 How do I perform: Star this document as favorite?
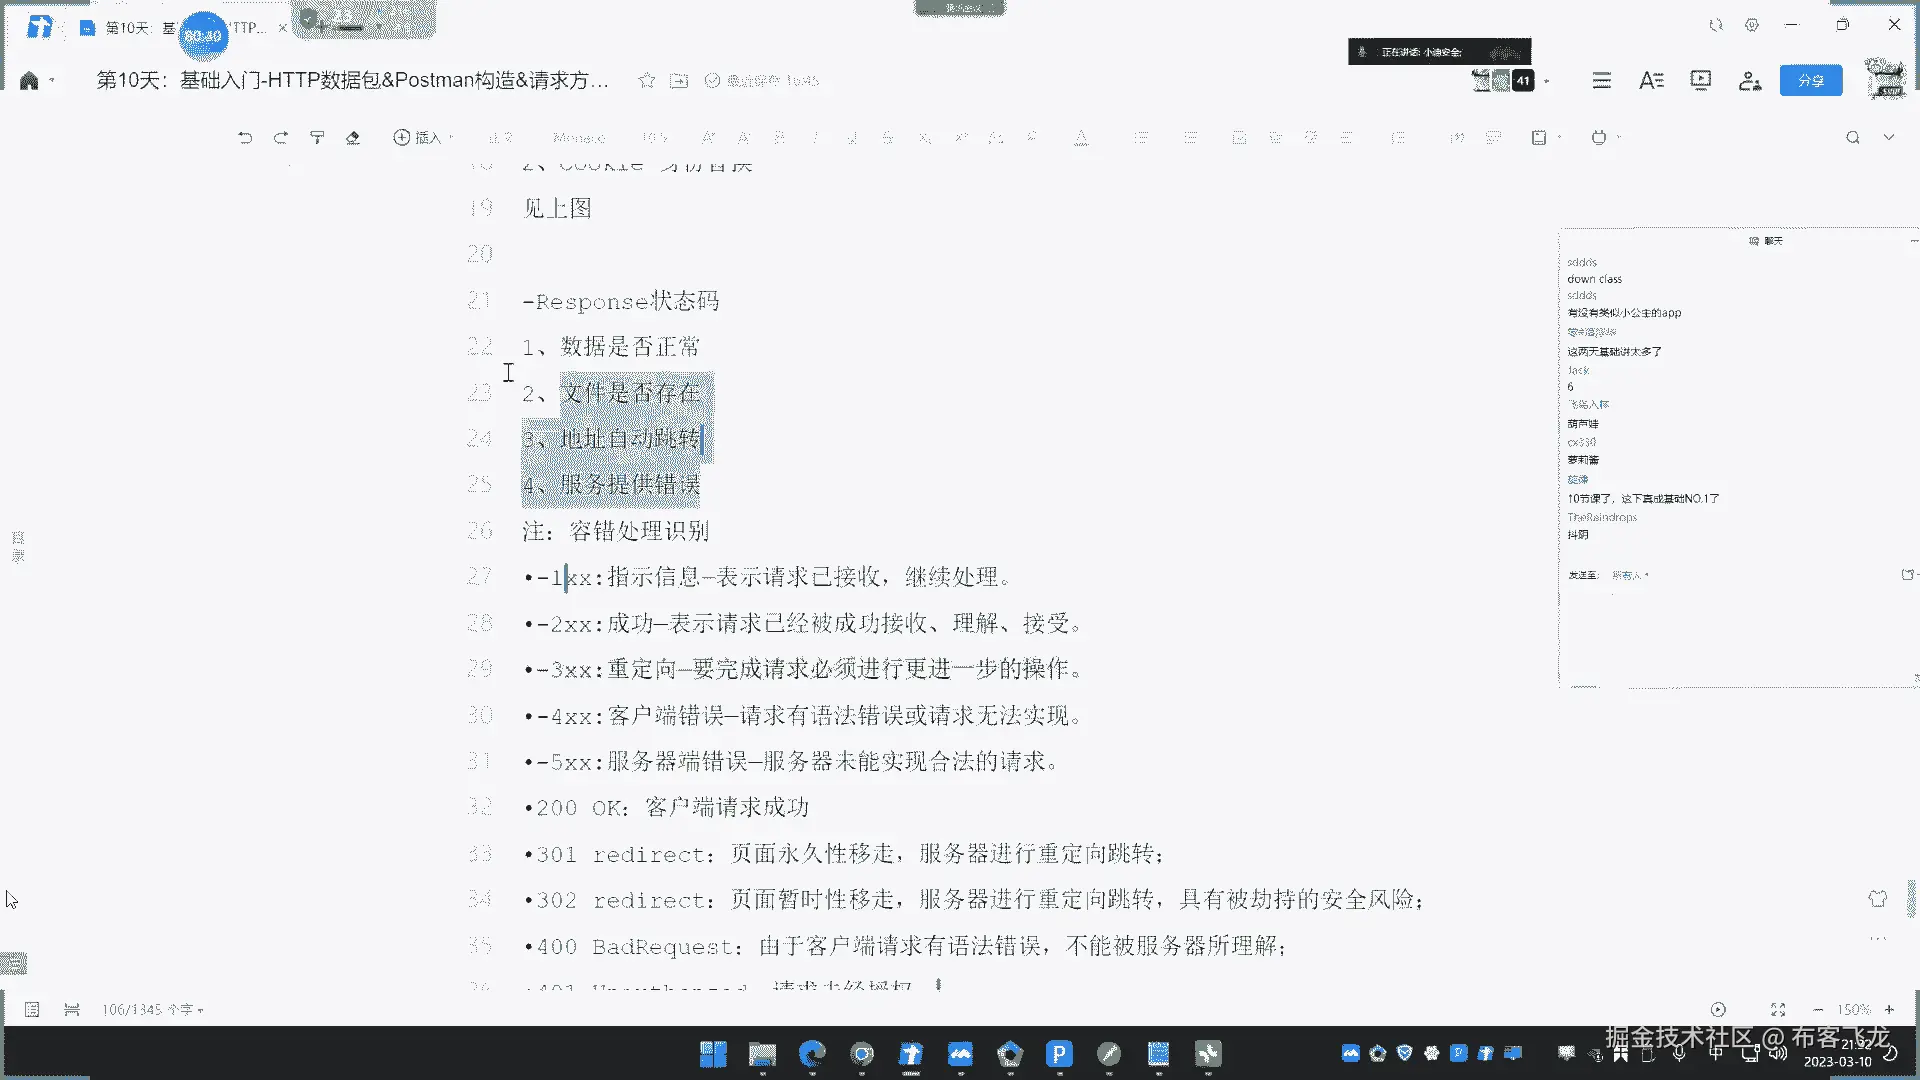click(647, 81)
